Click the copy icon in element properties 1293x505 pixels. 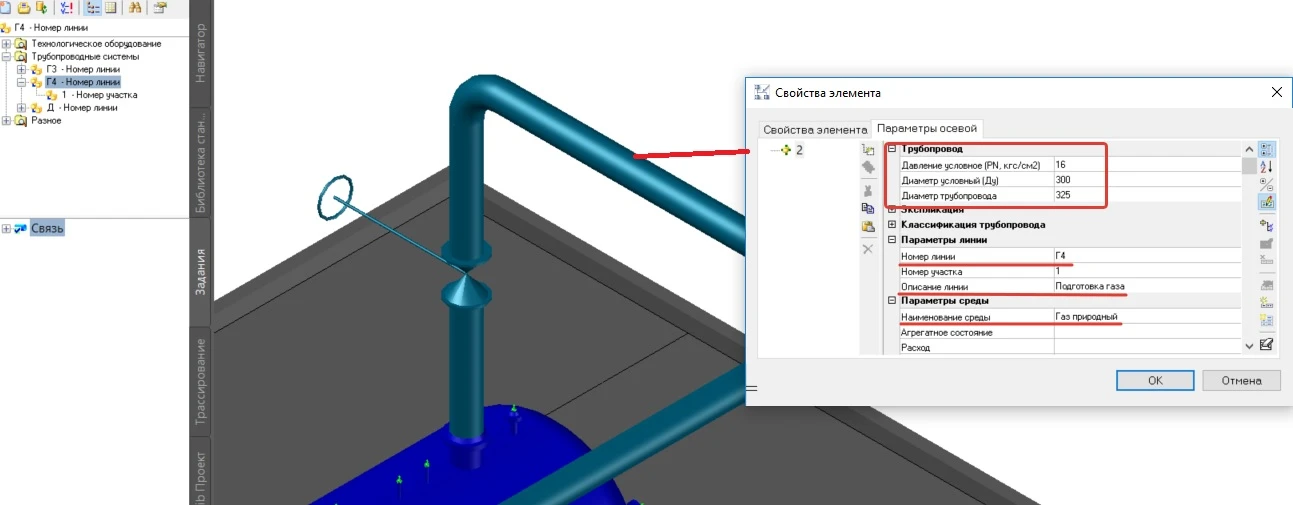click(868, 208)
